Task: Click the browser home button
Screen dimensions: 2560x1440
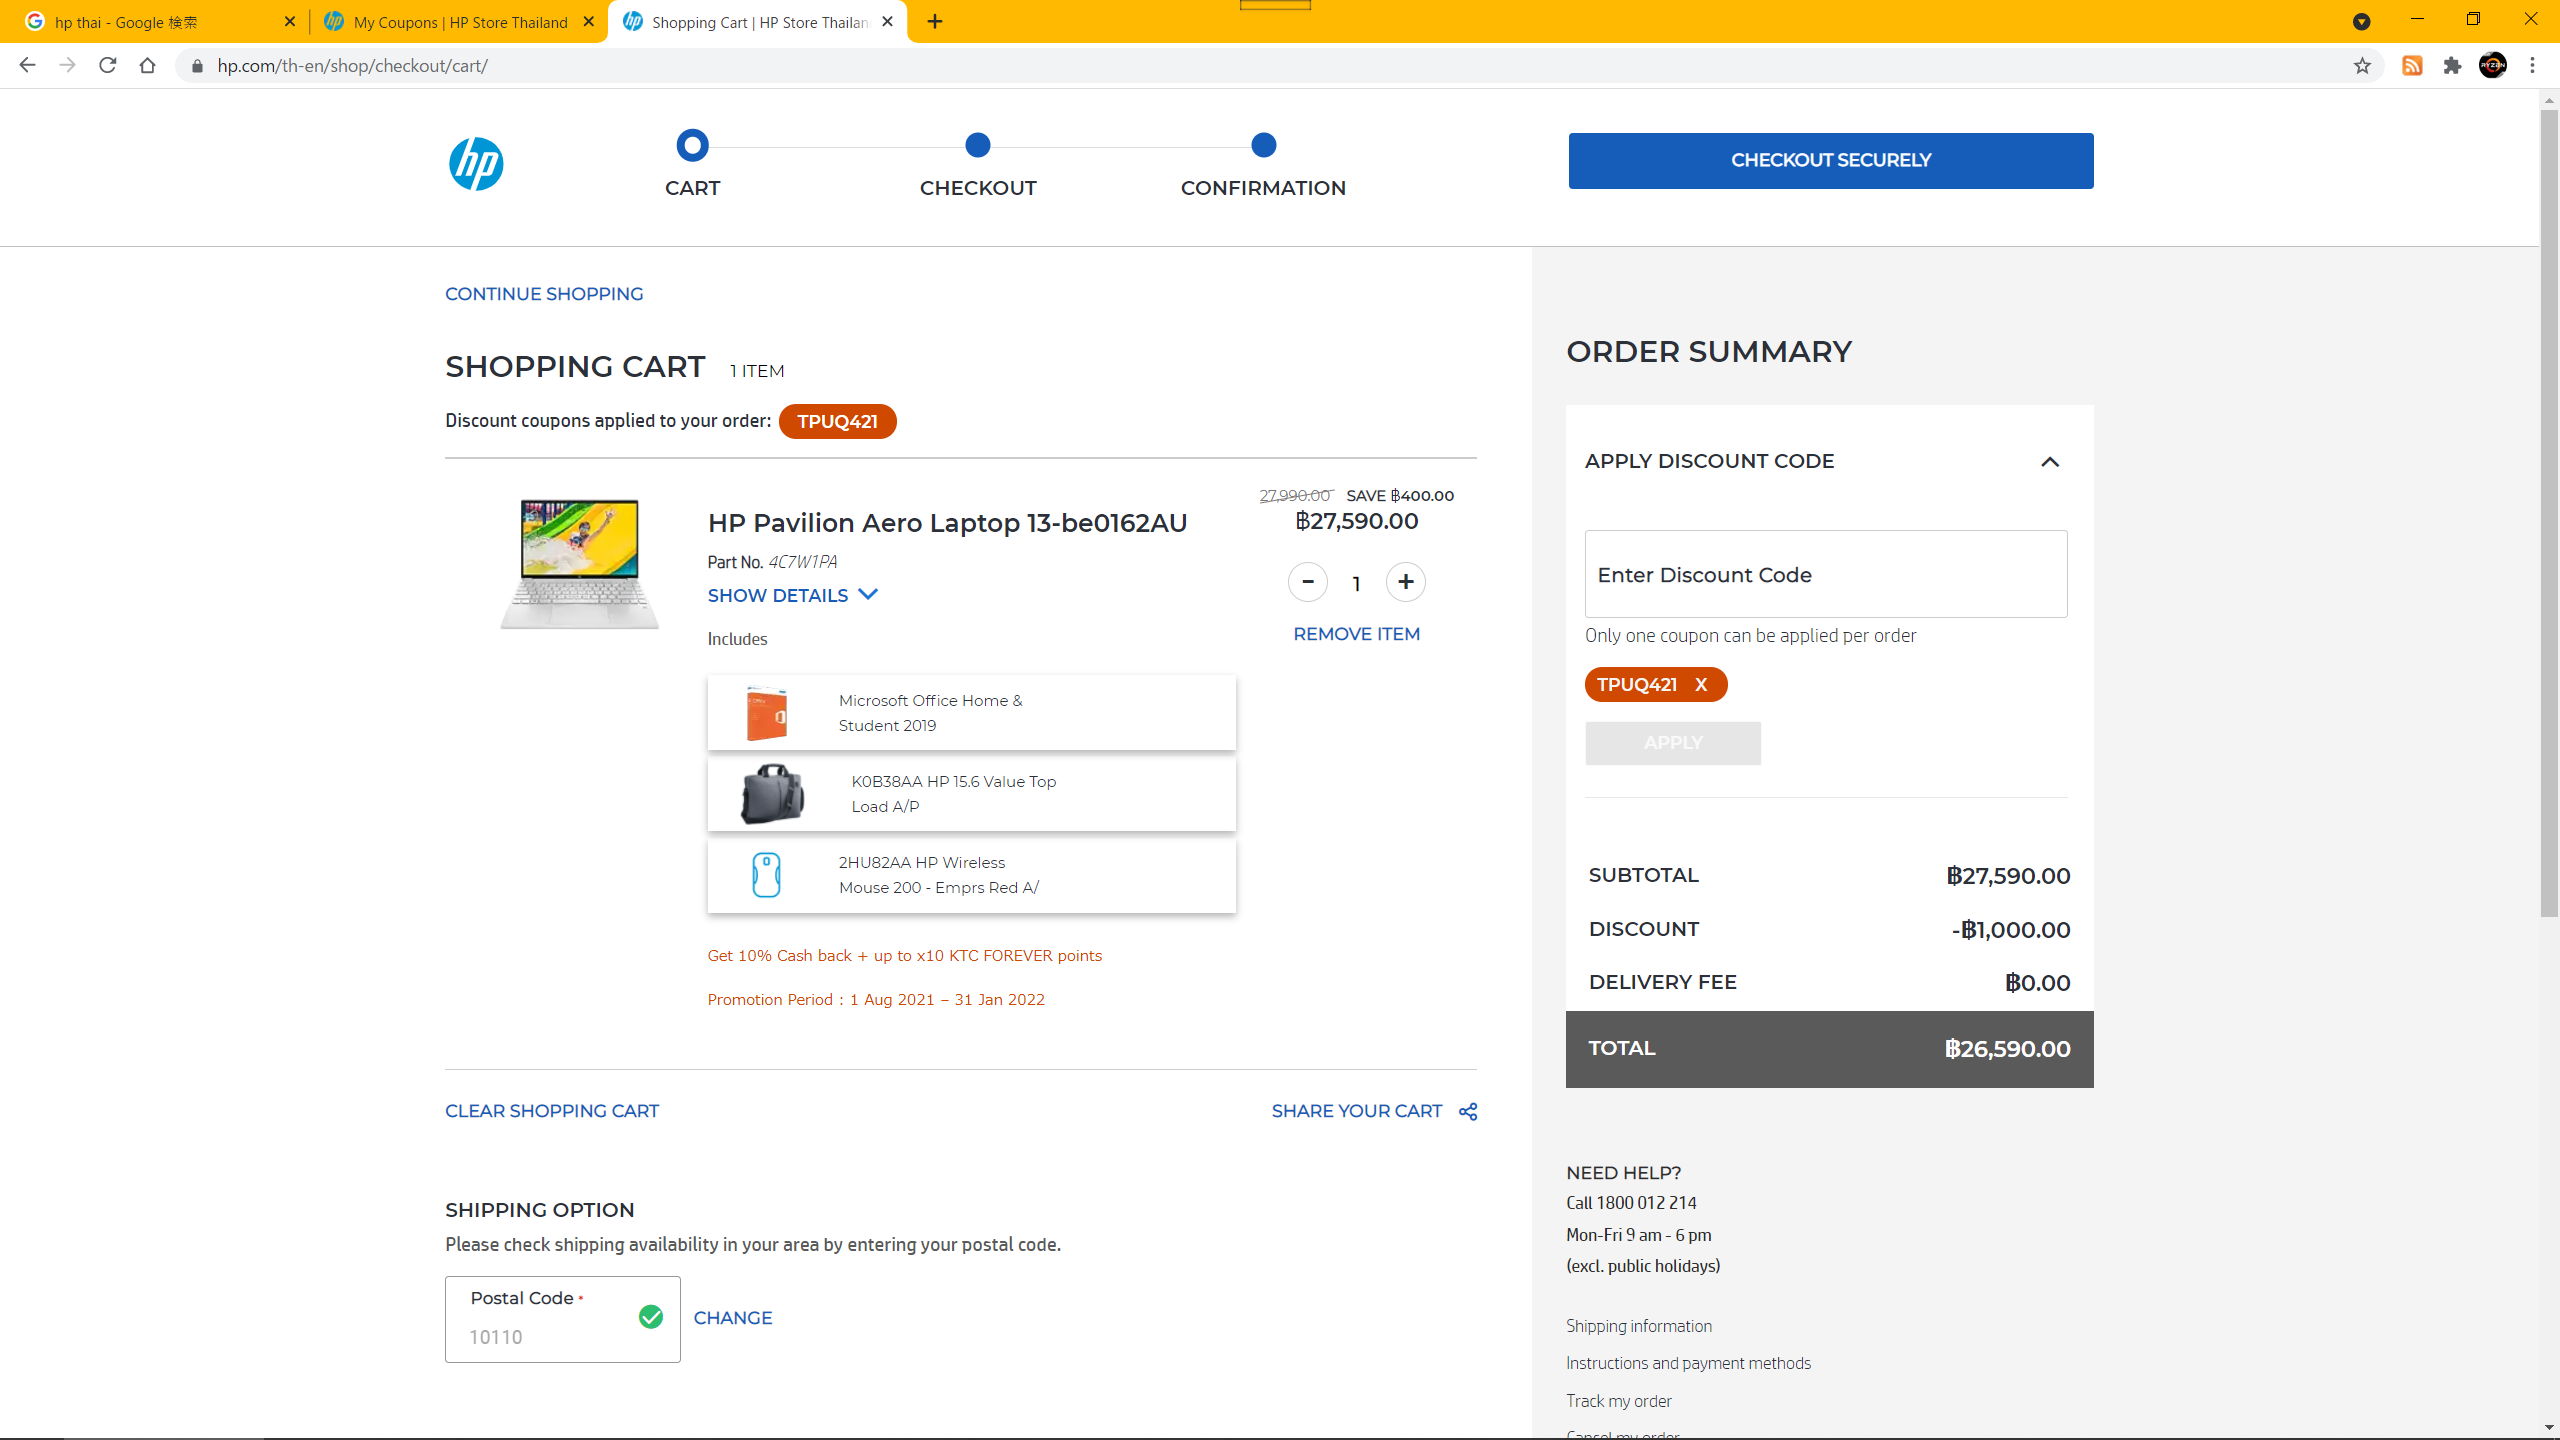Action: pyautogui.click(x=148, y=66)
